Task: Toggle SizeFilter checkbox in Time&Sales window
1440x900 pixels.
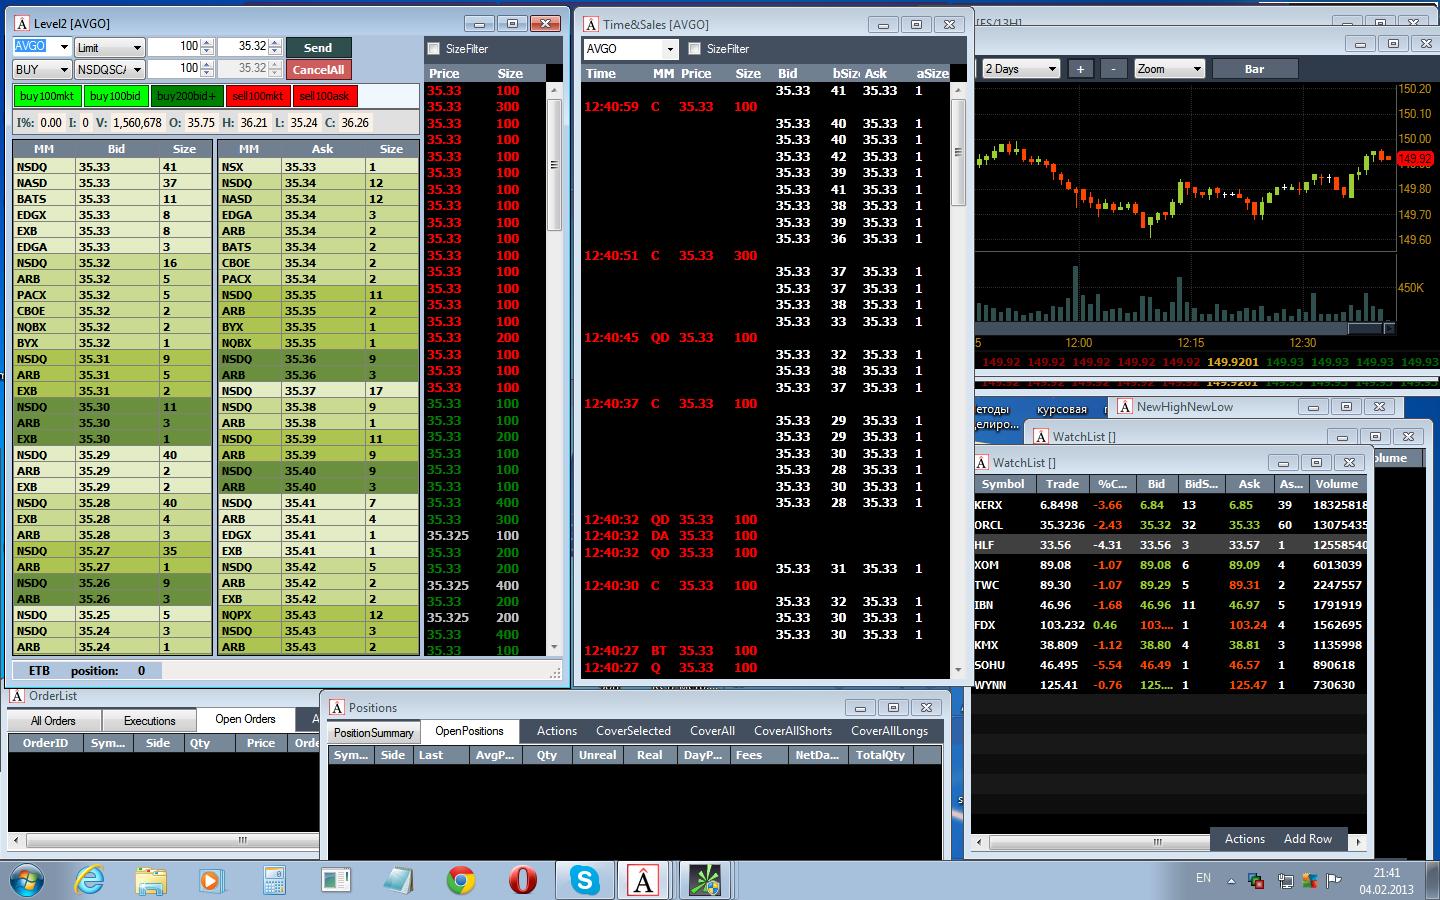Action: pos(695,48)
